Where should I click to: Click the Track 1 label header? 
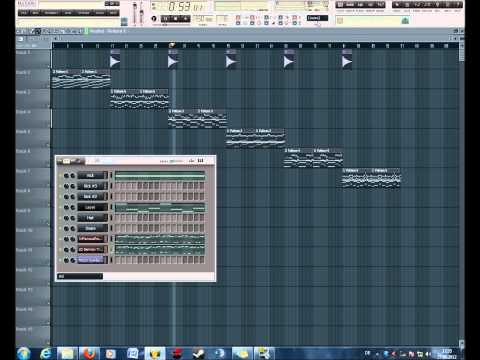(33, 60)
